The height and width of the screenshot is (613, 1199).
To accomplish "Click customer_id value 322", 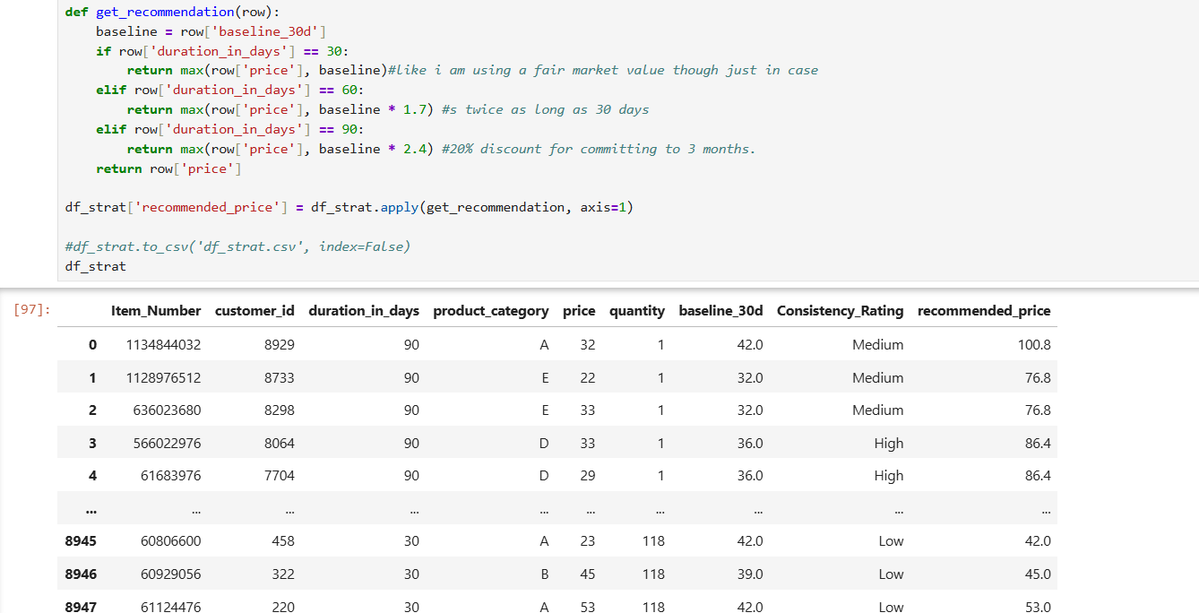I will pyautogui.click(x=284, y=574).
